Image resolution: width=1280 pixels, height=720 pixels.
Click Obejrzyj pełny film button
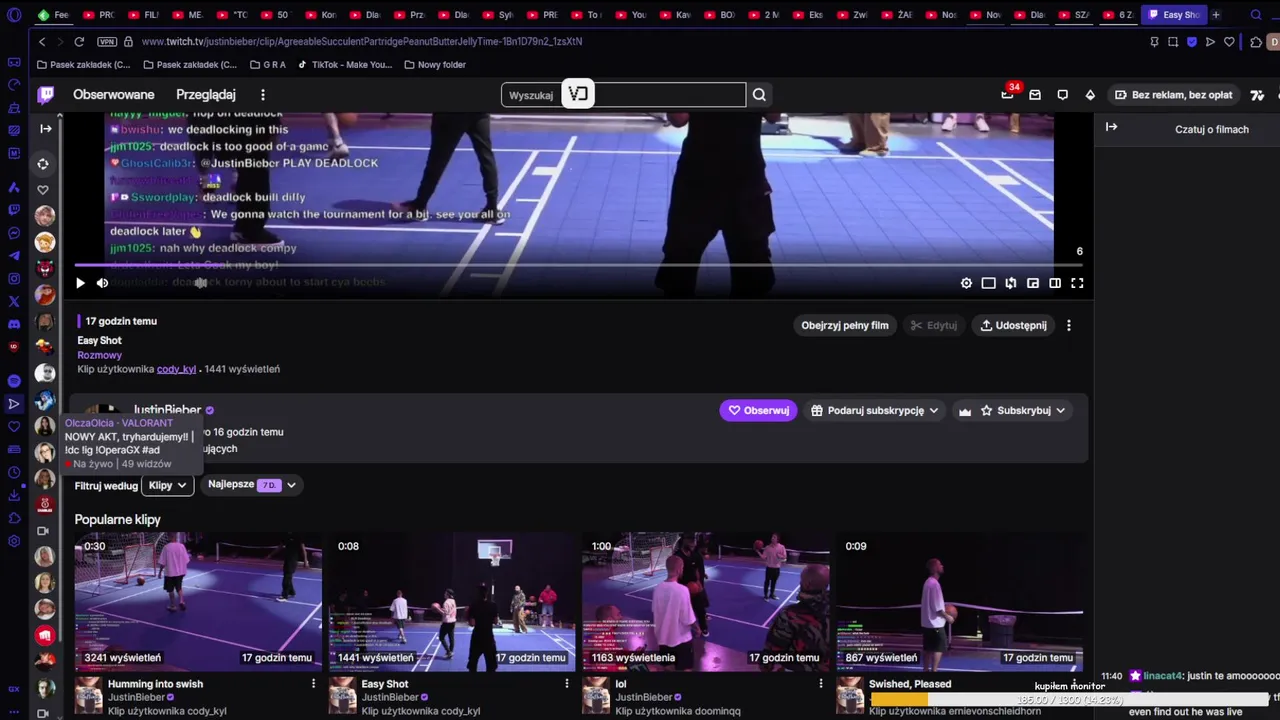pyautogui.click(x=845, y=325)
